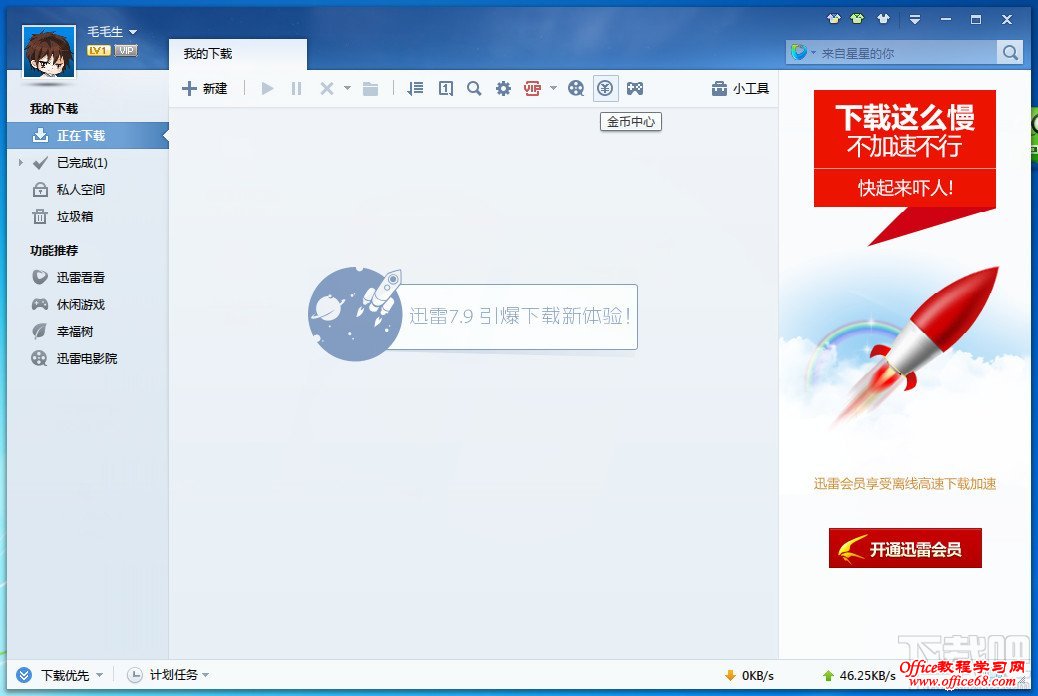
Task: Click the first colored shirt skin icon
Action: (833, 19)
